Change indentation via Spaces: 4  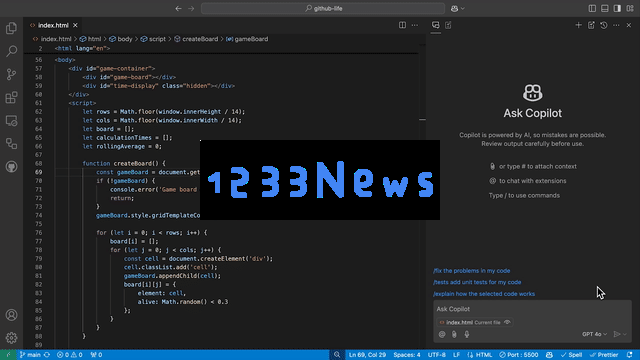click(407, 355)
